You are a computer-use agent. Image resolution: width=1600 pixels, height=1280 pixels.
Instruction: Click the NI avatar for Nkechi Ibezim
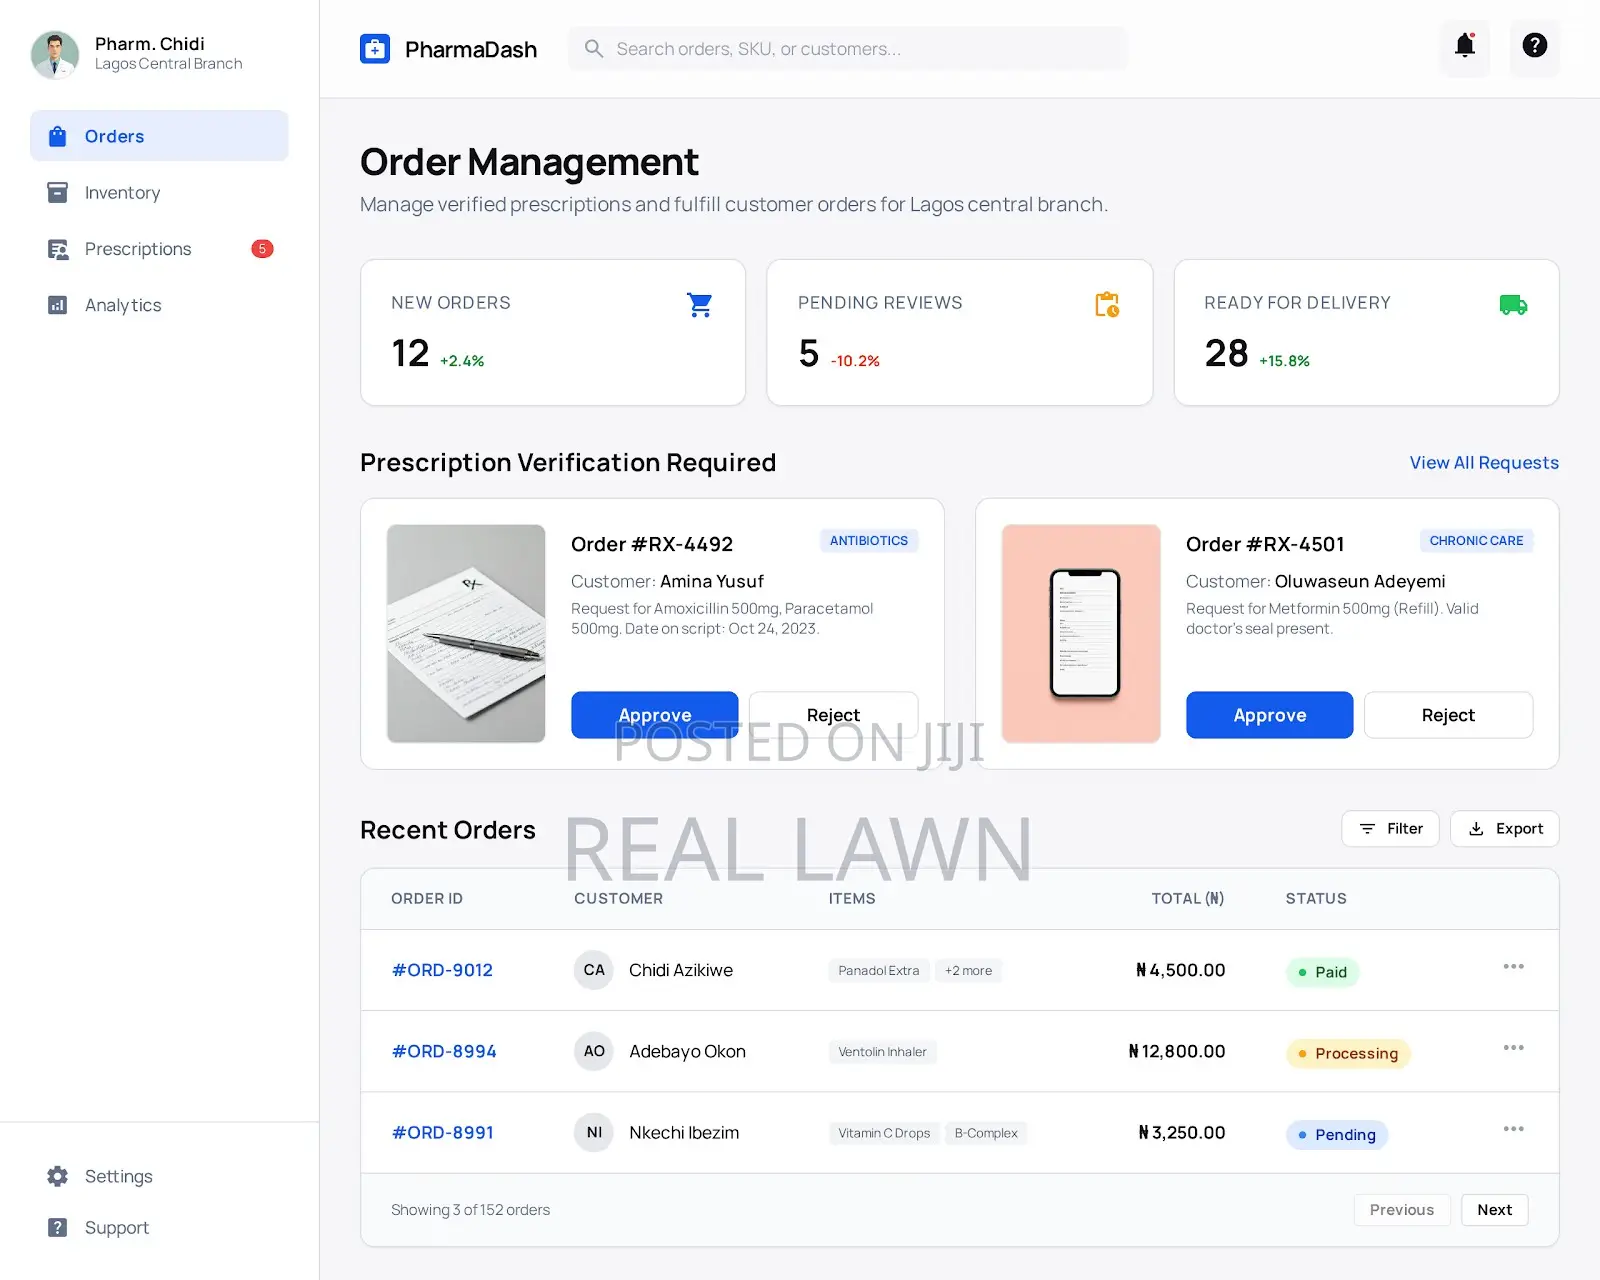coord(594,1132)
